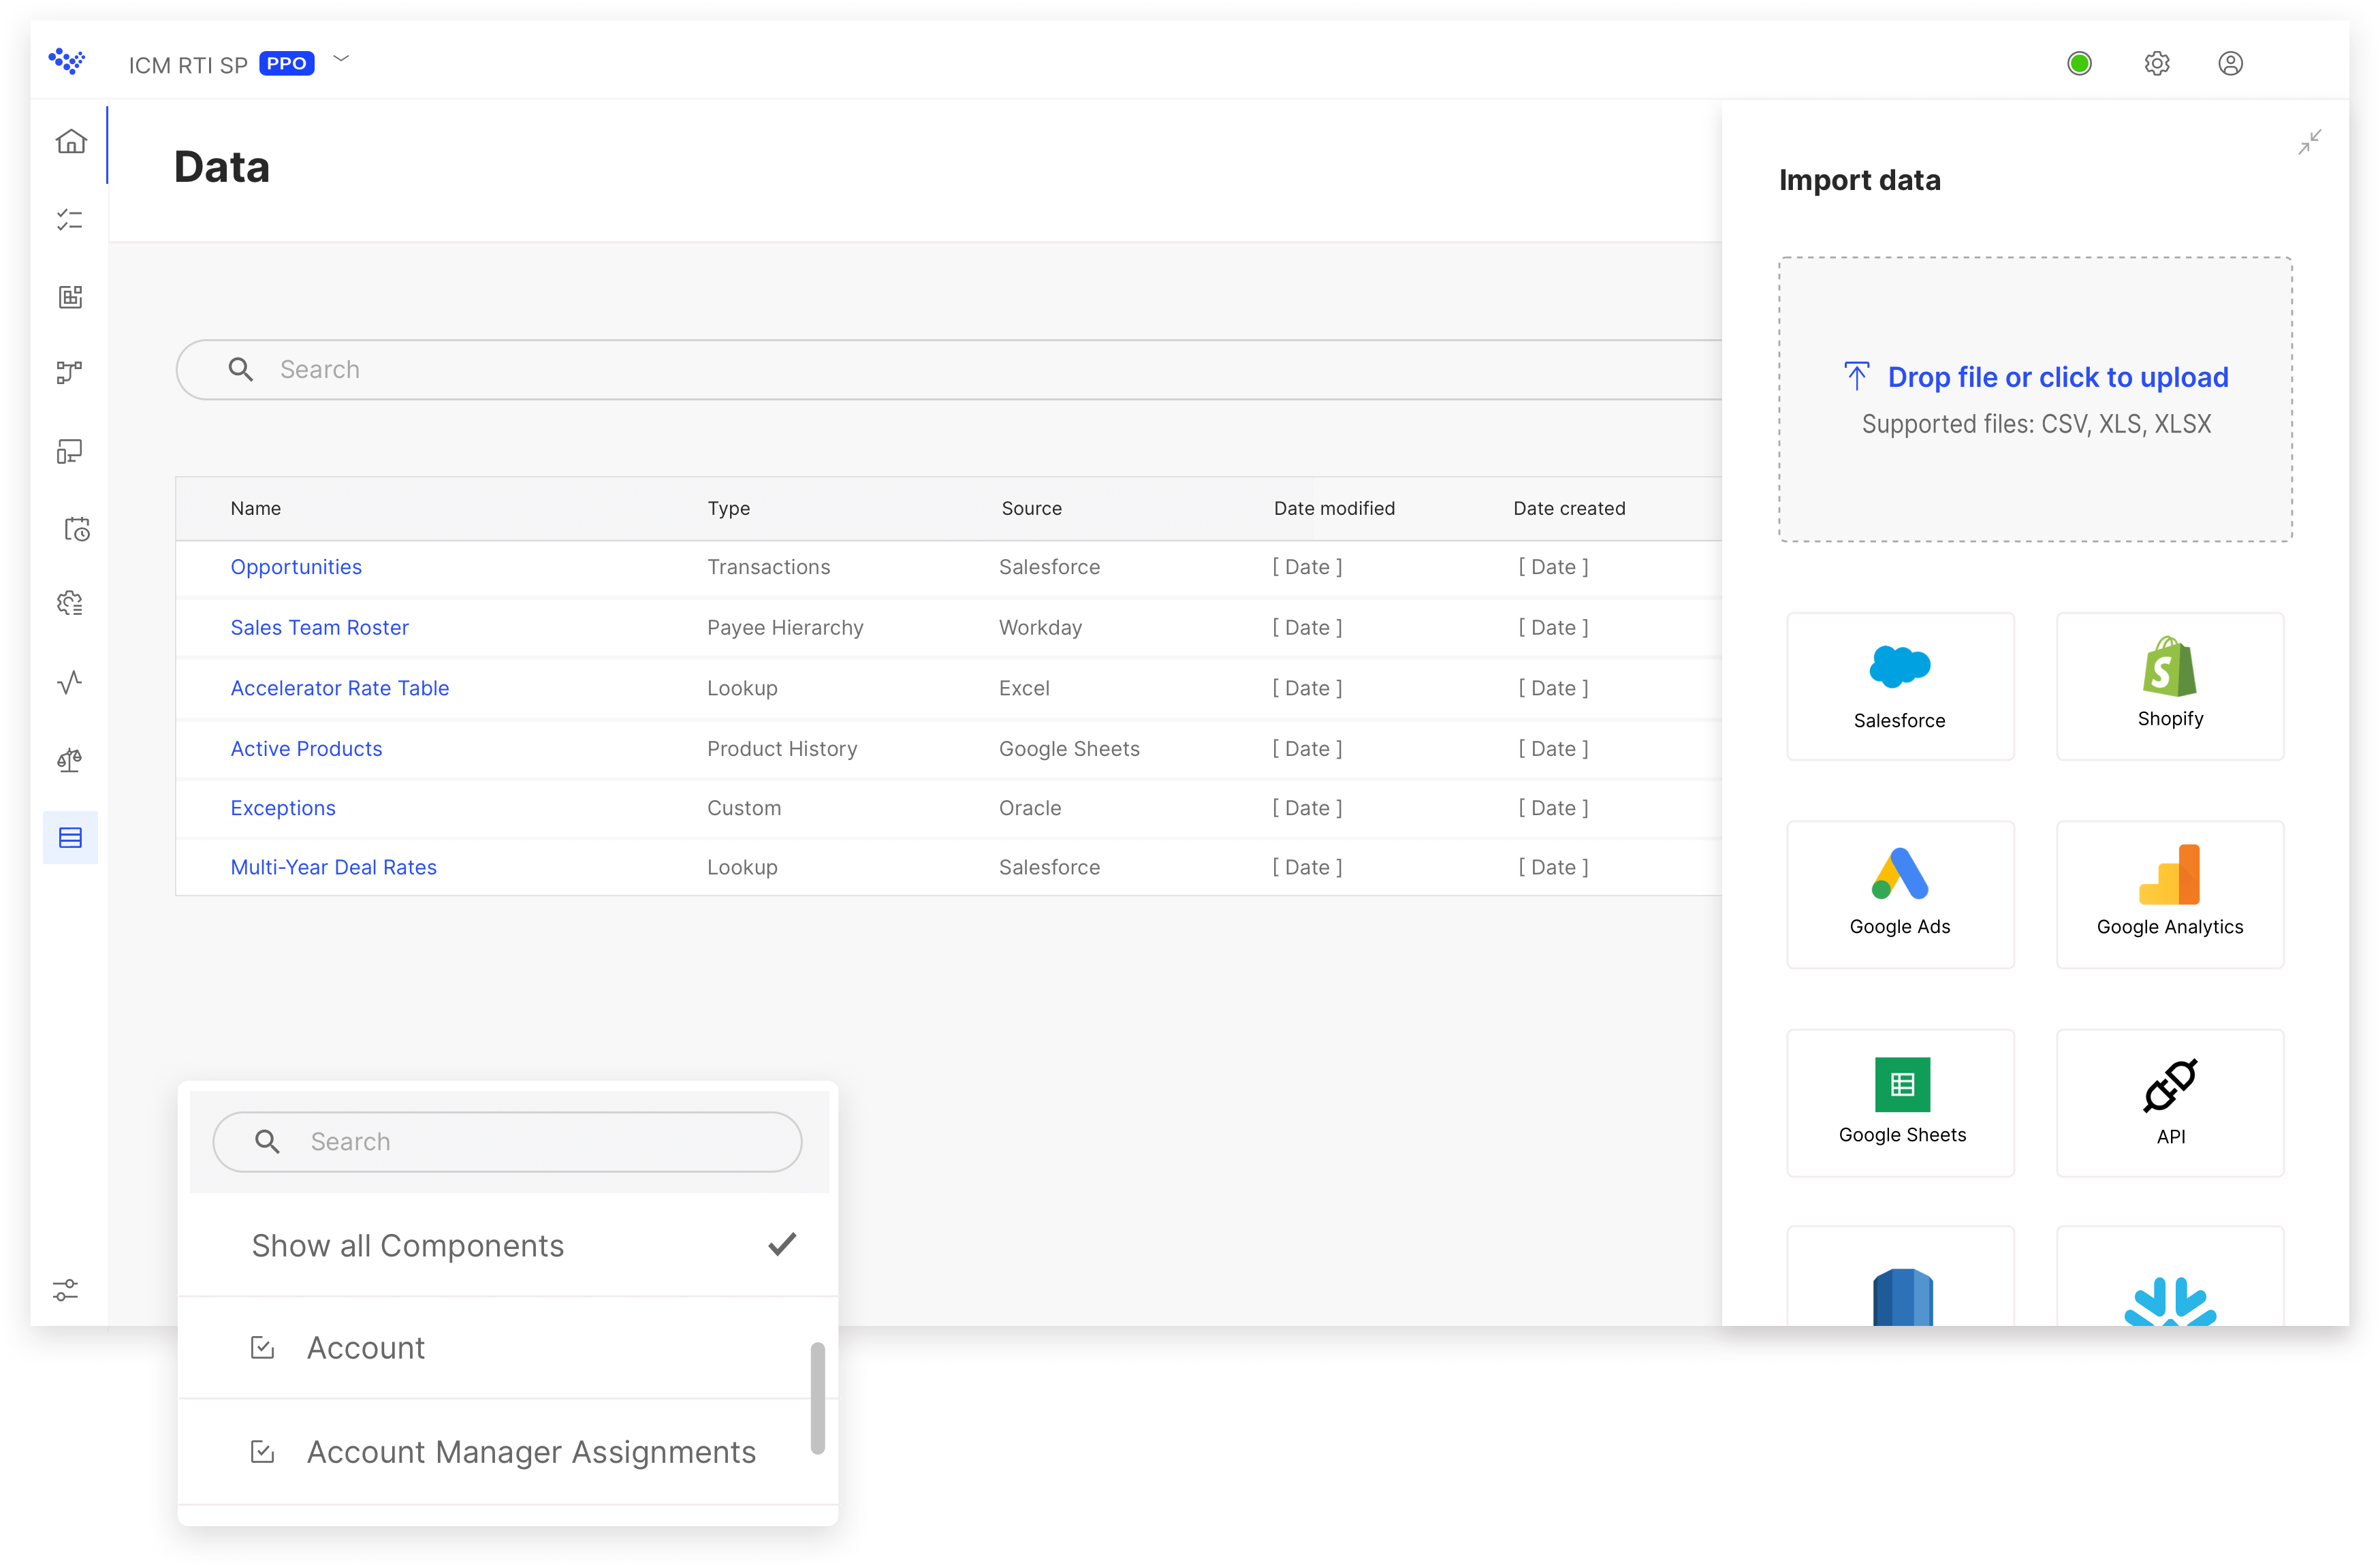This screenshot has height=1567, width=2380.
Task: Select the tasks checklist sidebar icon
Action: point(70,220)
